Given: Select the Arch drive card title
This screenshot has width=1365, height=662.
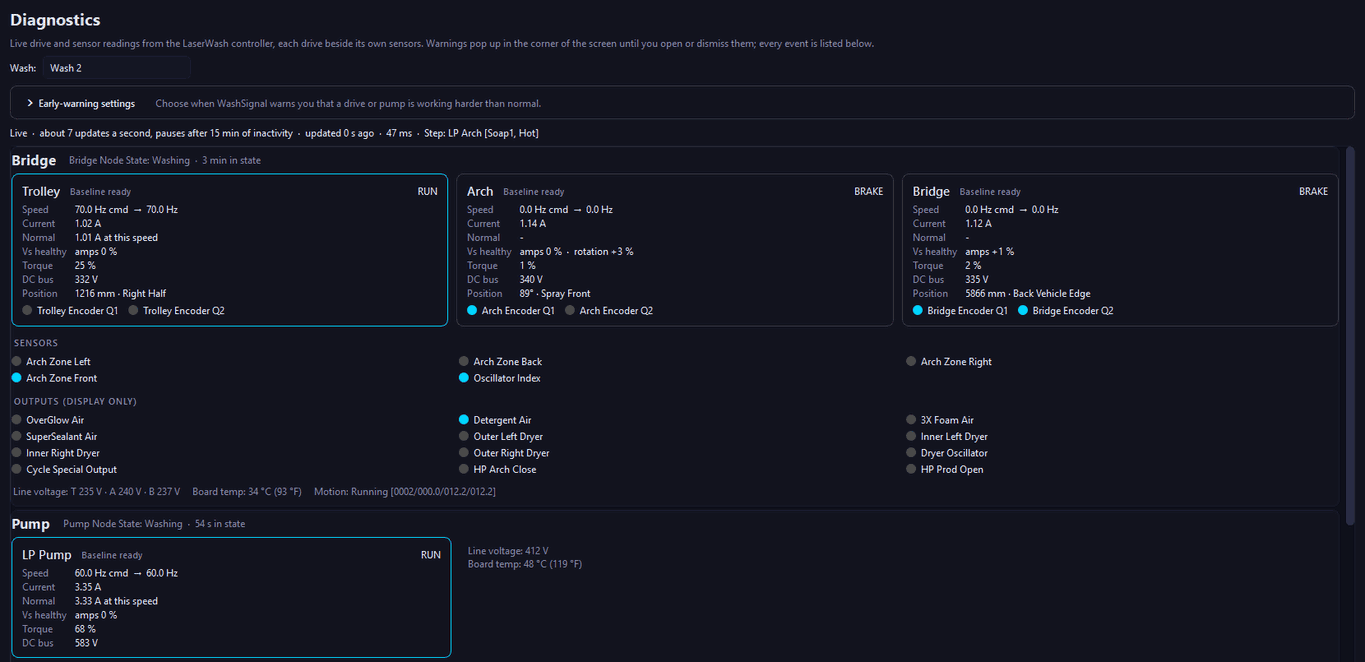Looking at the screenshot, I should 480,191.
